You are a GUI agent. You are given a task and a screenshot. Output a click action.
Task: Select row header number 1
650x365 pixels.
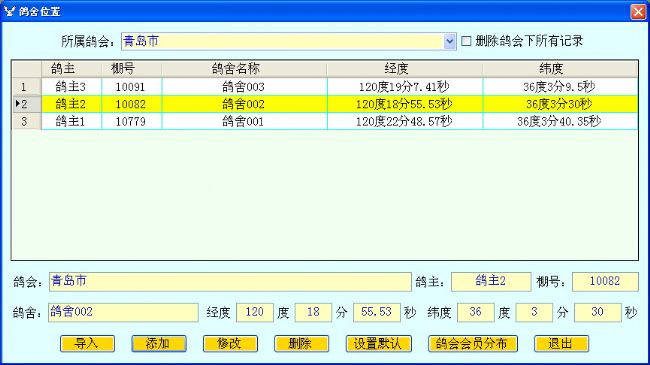point(27,87)
